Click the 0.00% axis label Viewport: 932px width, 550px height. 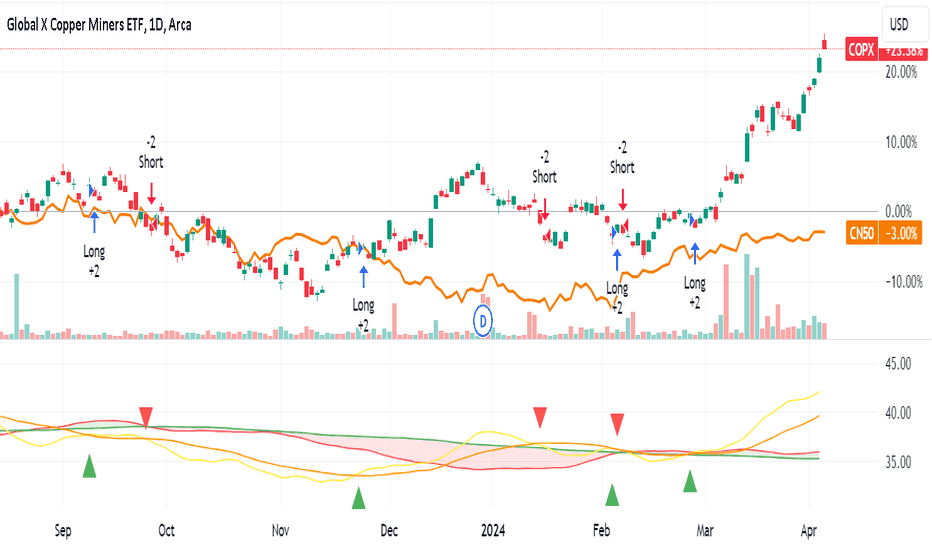(898, 211)
